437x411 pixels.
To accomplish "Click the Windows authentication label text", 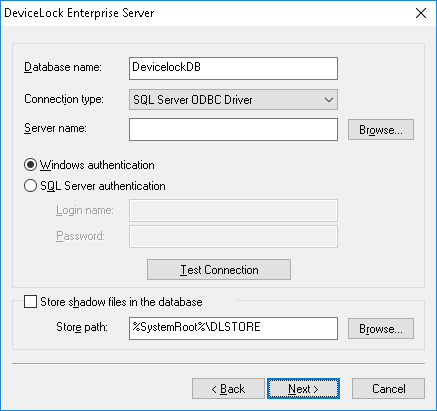I will pyautogui.click(x=97, y=165).
